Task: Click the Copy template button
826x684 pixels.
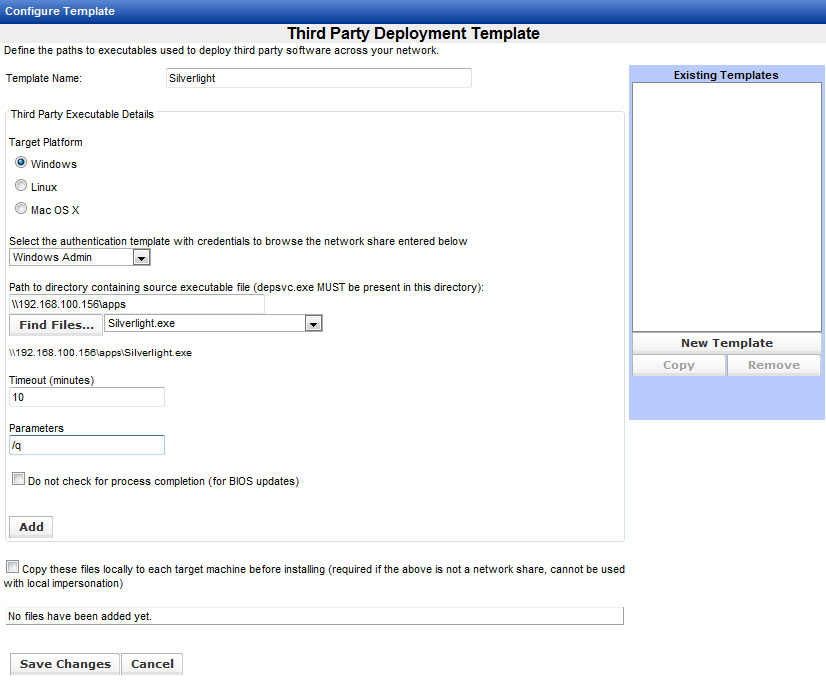Action: pos(678,365)
